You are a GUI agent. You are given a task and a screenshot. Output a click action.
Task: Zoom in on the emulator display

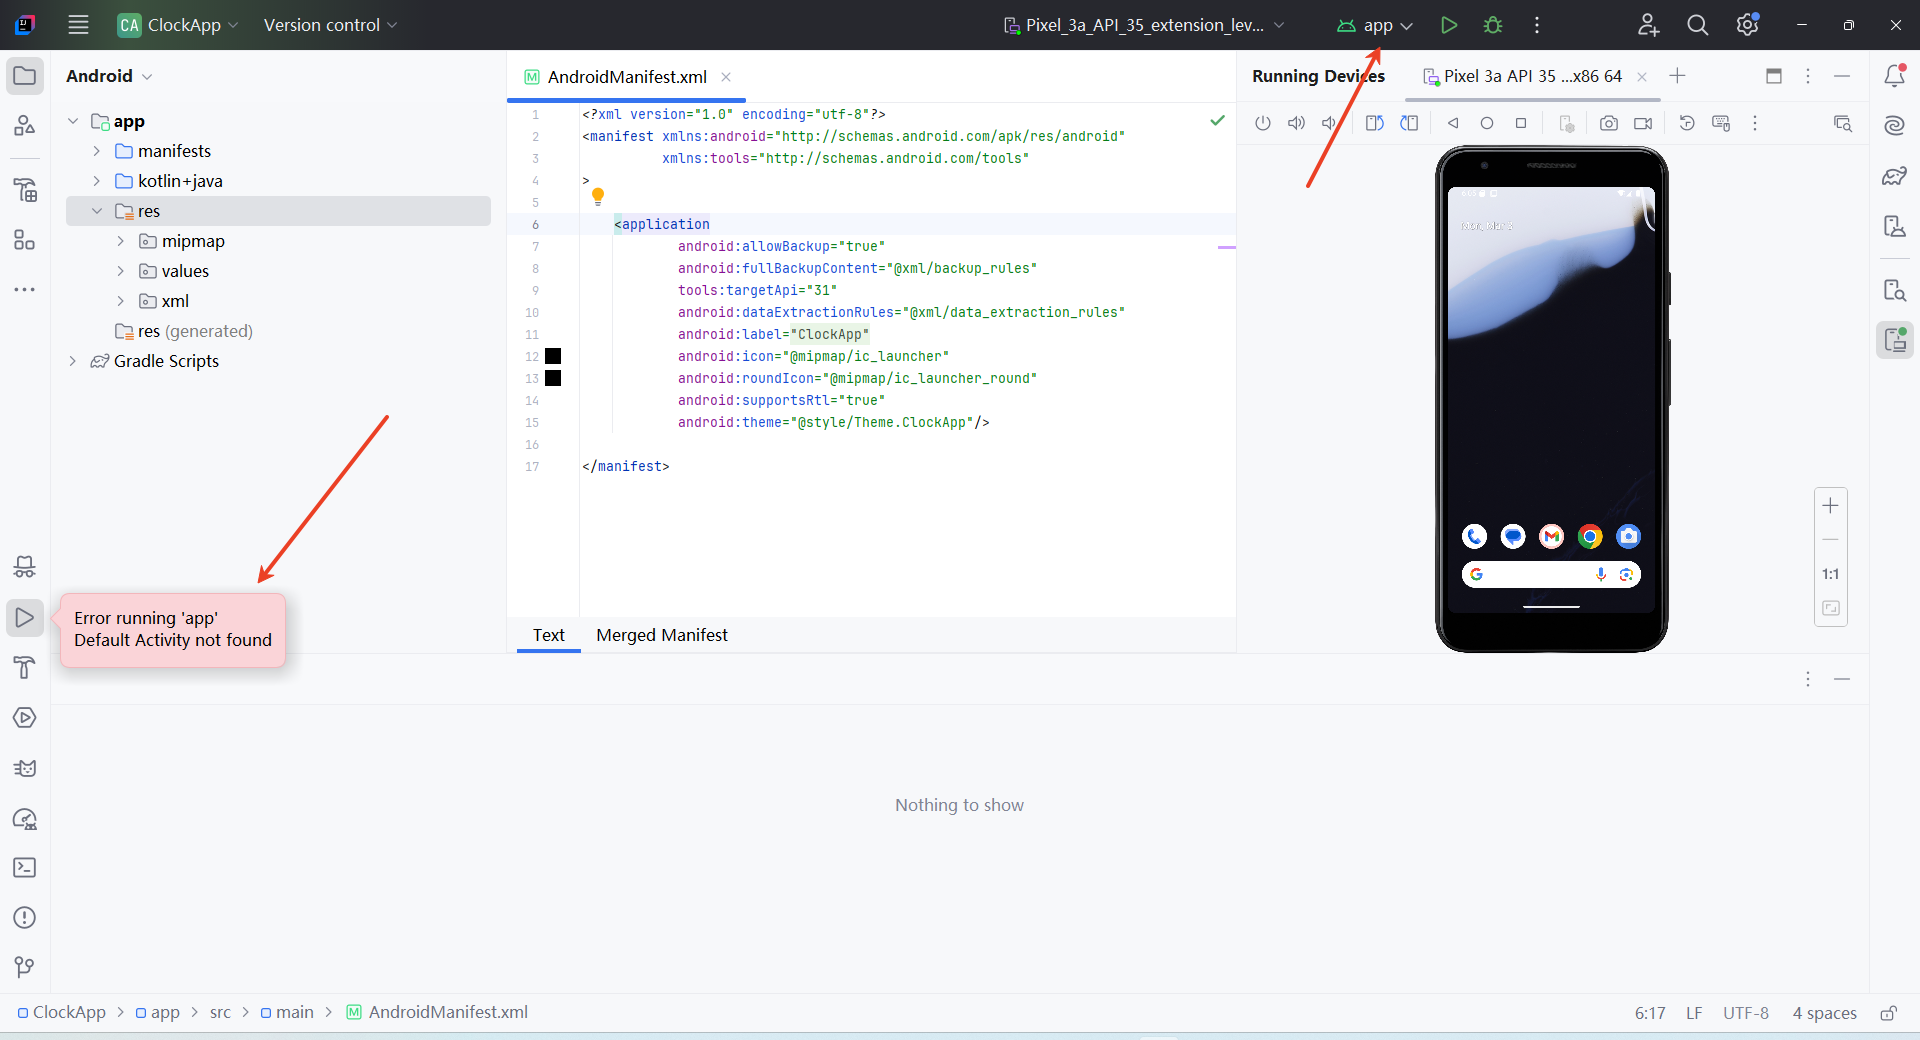pos(1830,506)
